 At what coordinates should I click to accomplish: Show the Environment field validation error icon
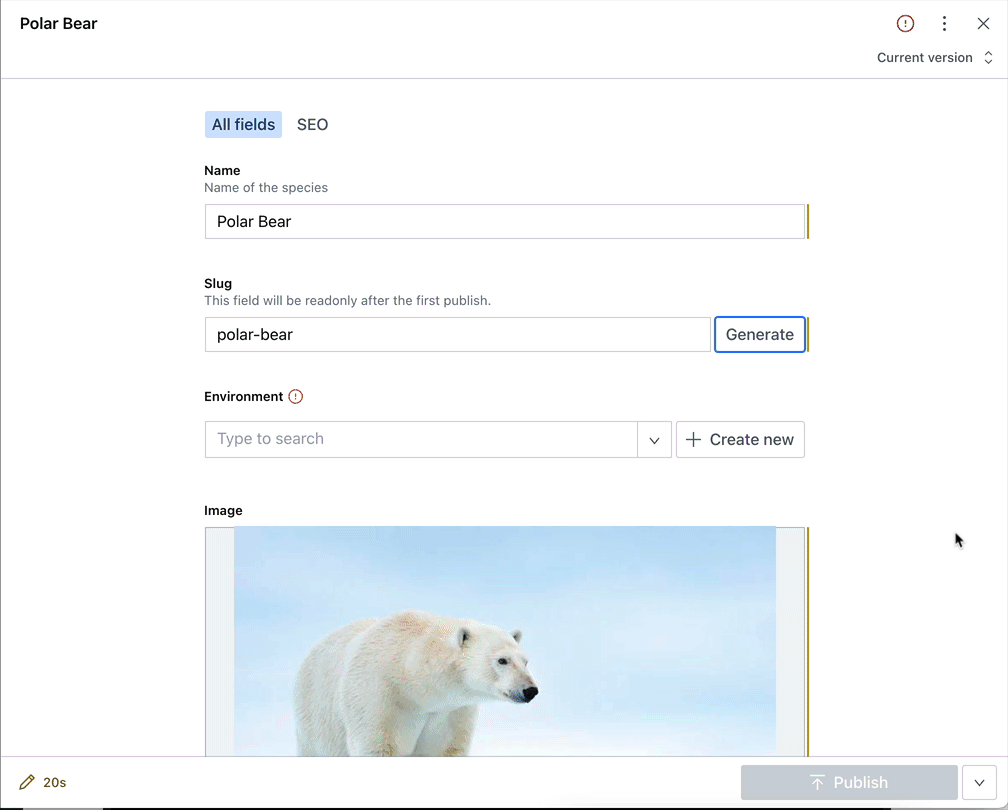296,397
